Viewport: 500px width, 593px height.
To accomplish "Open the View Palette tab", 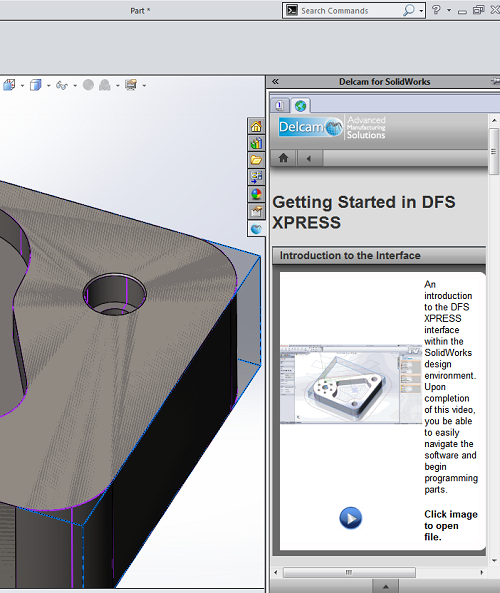I will [256, 177].
